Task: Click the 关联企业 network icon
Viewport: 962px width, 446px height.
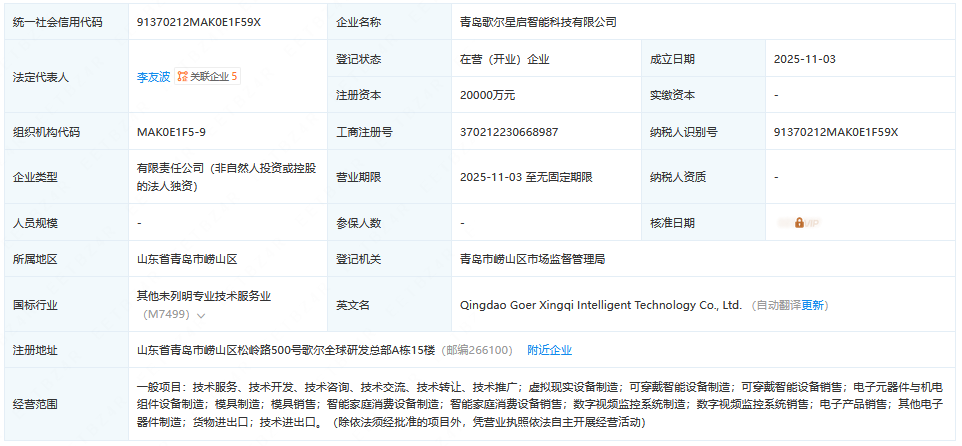Action: pos(182,77)
